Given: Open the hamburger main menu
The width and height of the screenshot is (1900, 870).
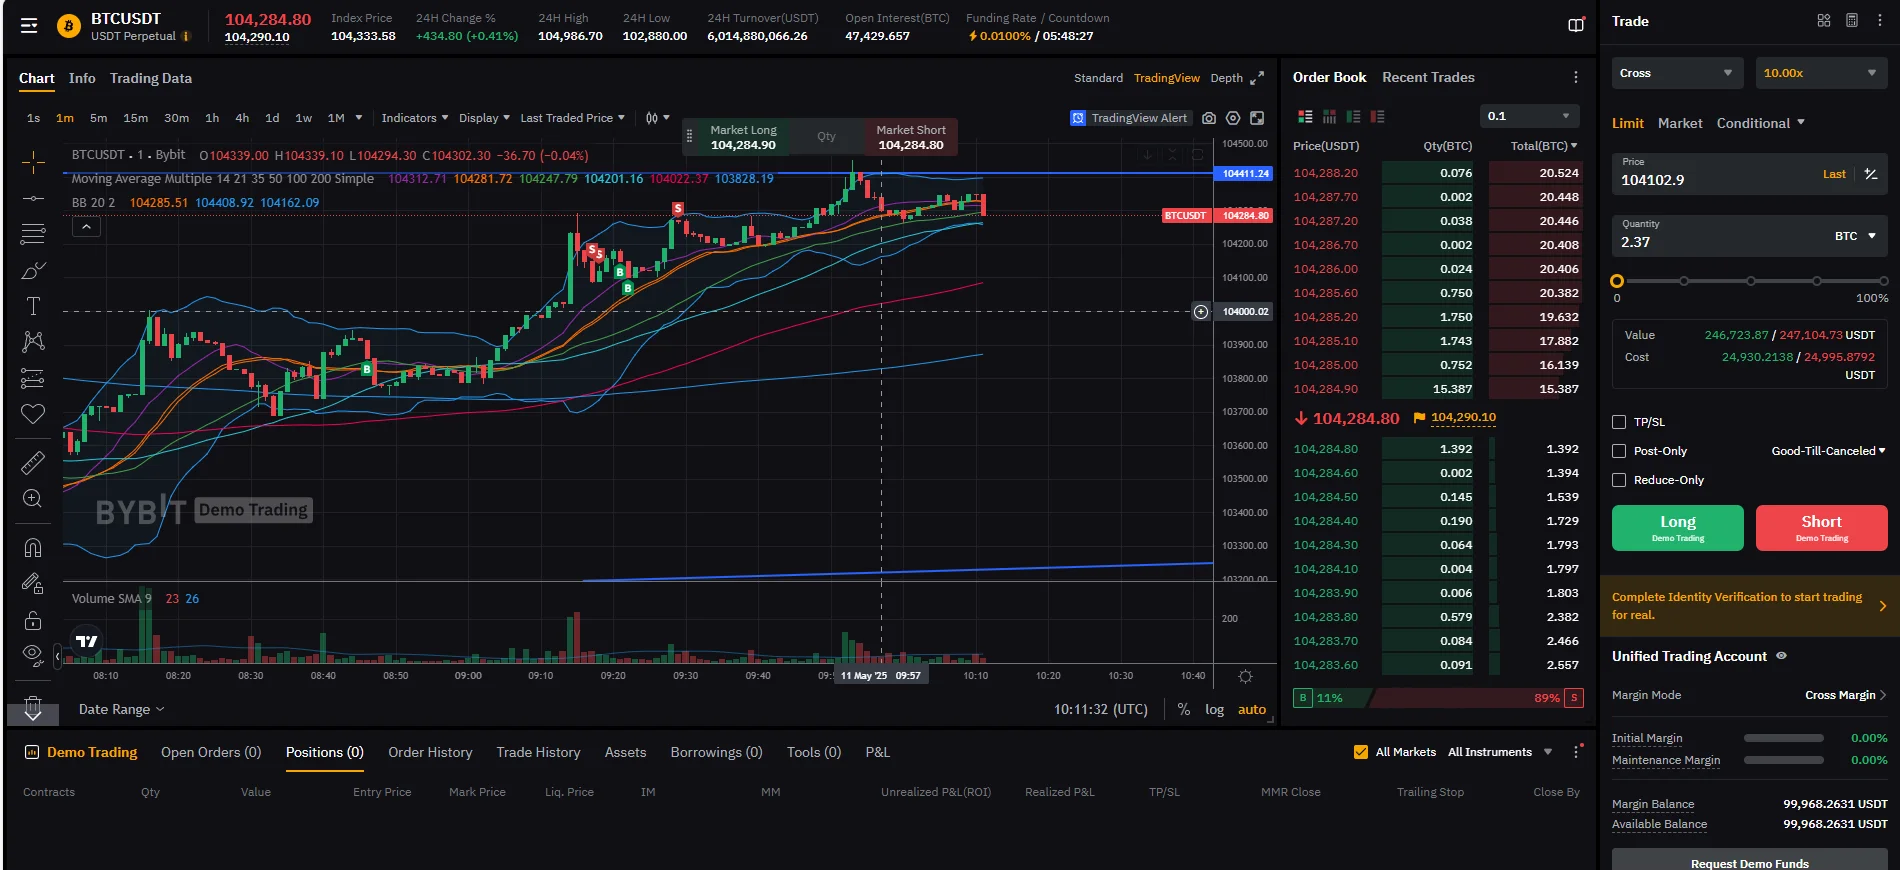Looking at the screenshot, I should pyautogui.click(x=29, y=26).
